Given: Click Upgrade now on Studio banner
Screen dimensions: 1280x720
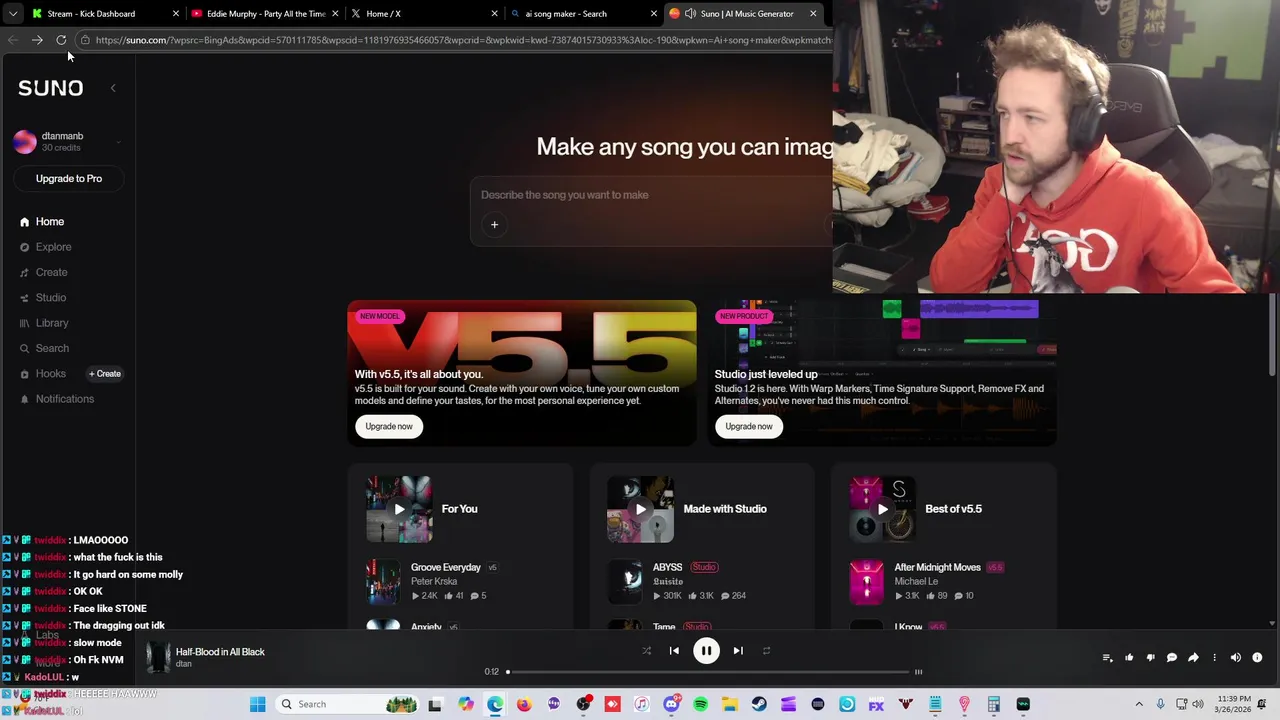Looking at the screenshot, I should coord(749,427).
